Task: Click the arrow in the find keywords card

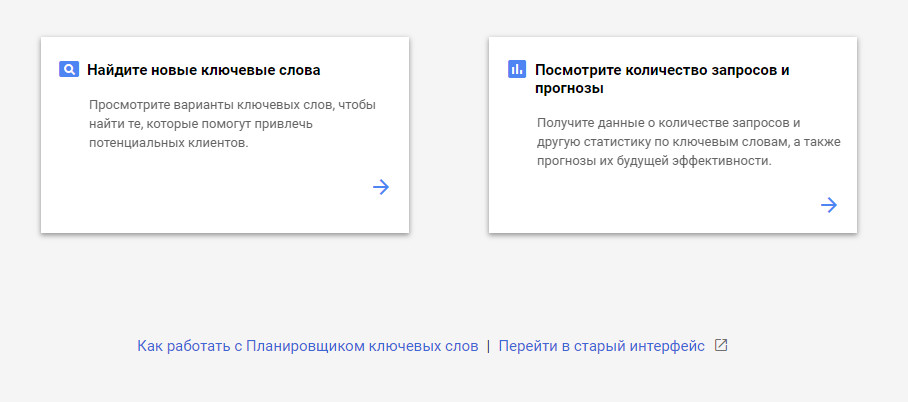Action: tap(381, 187)
